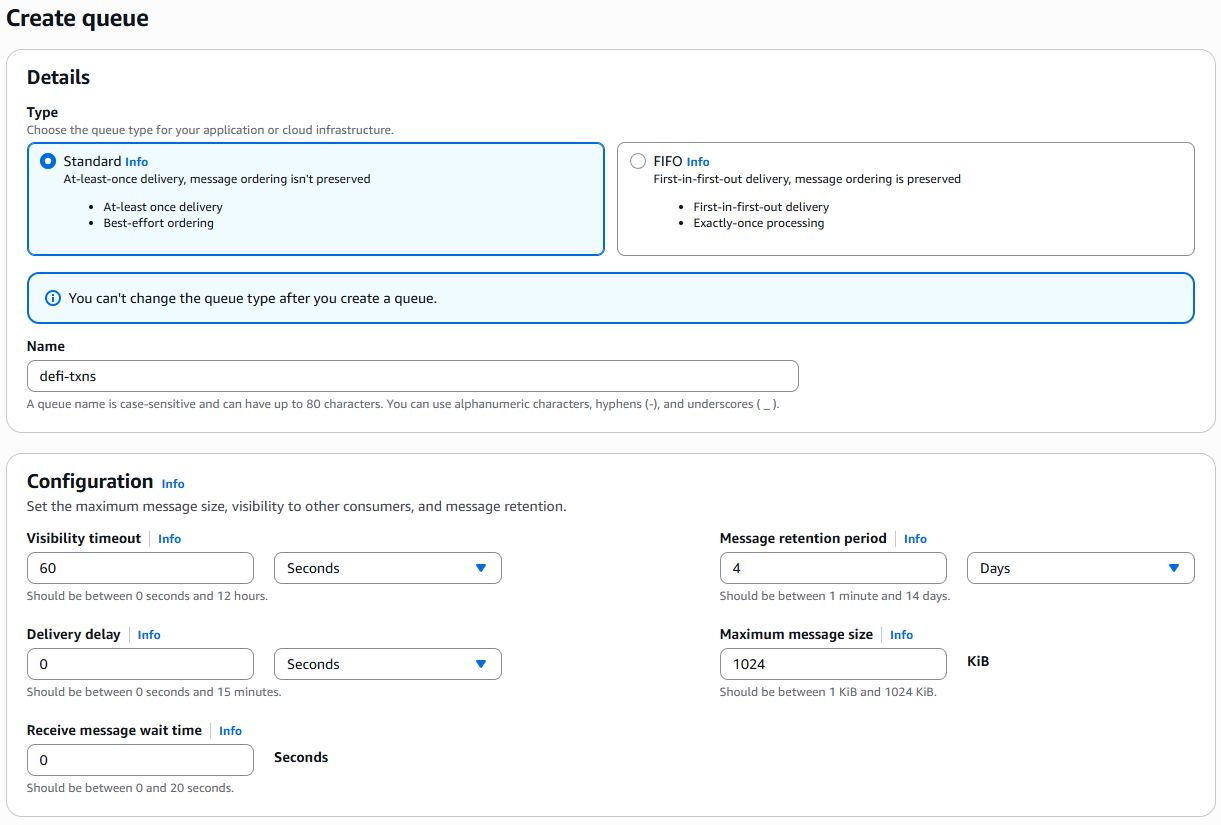
Task: Expand the Delivery delay units dropdown
Action: (387, 664)
